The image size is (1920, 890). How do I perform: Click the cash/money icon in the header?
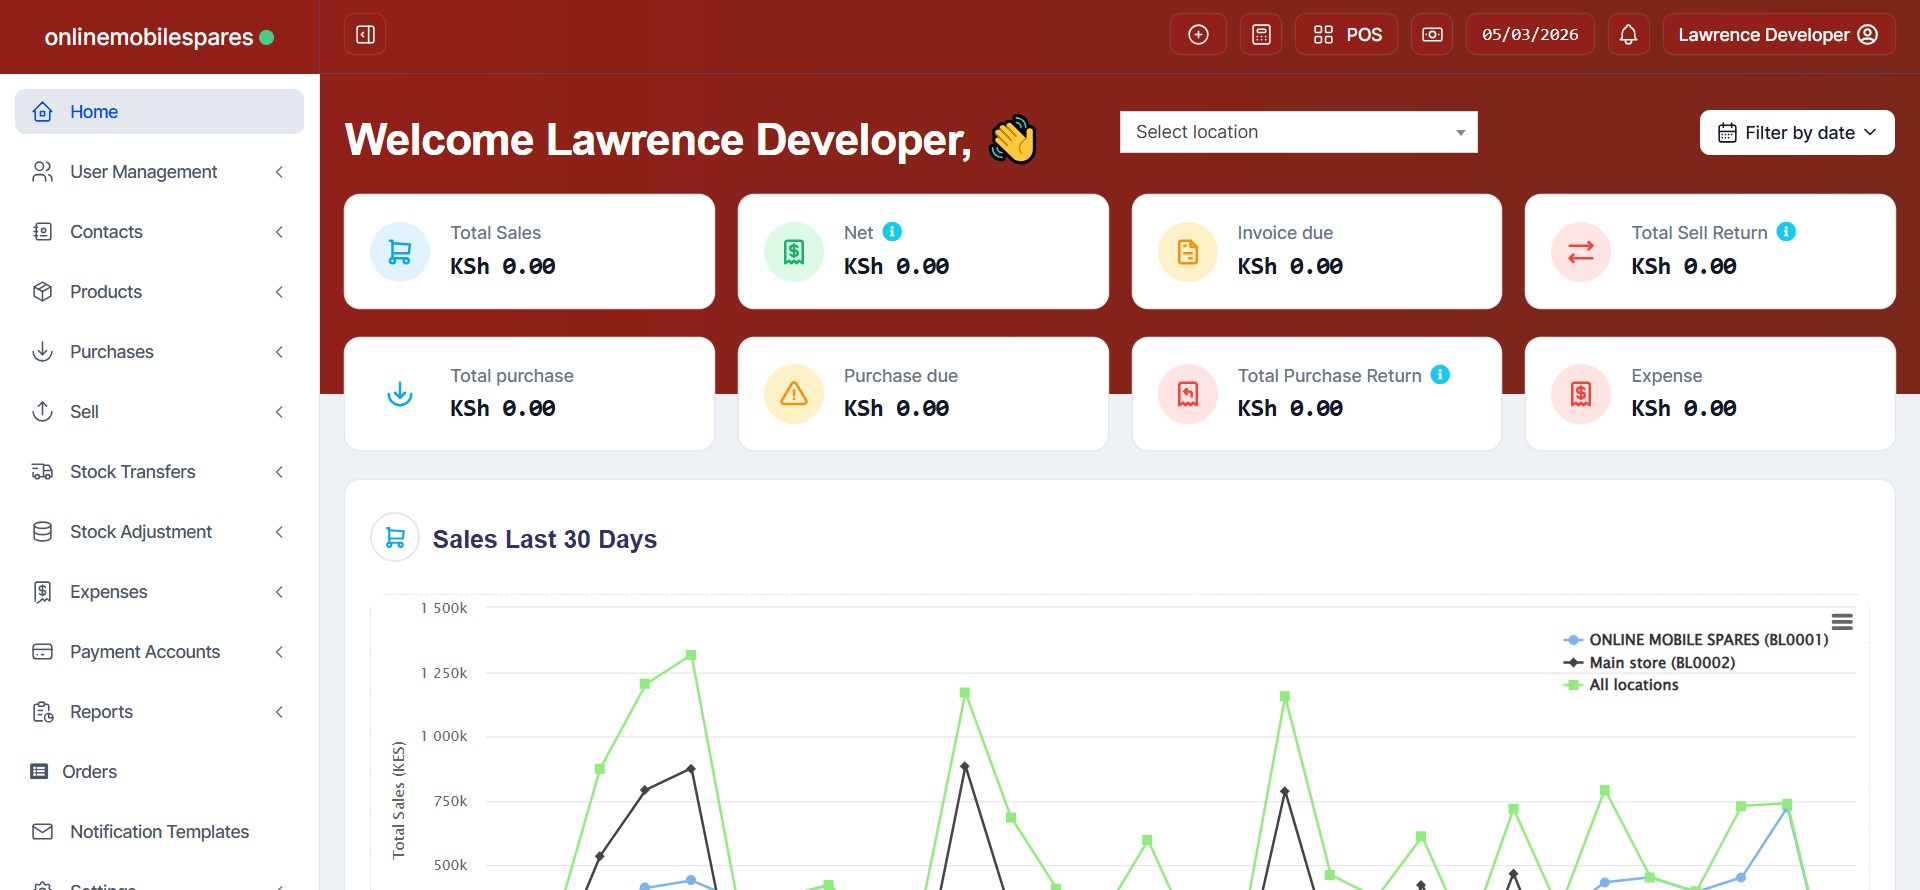click(1432, 35)
